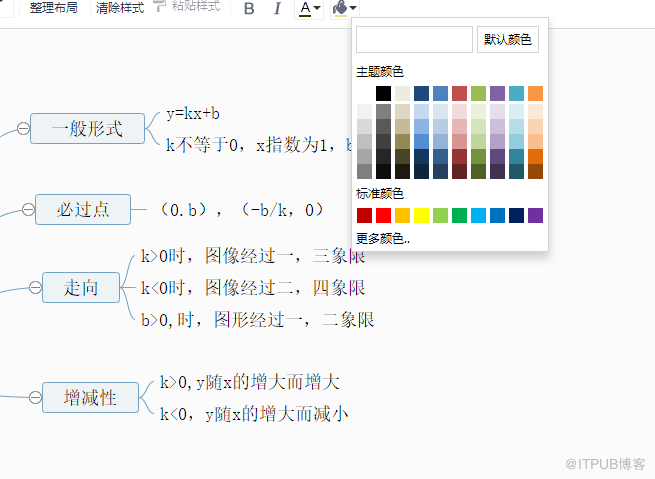Pick the red standard color swatch
This screenshot has height=479, width=655.
[384, 215]
